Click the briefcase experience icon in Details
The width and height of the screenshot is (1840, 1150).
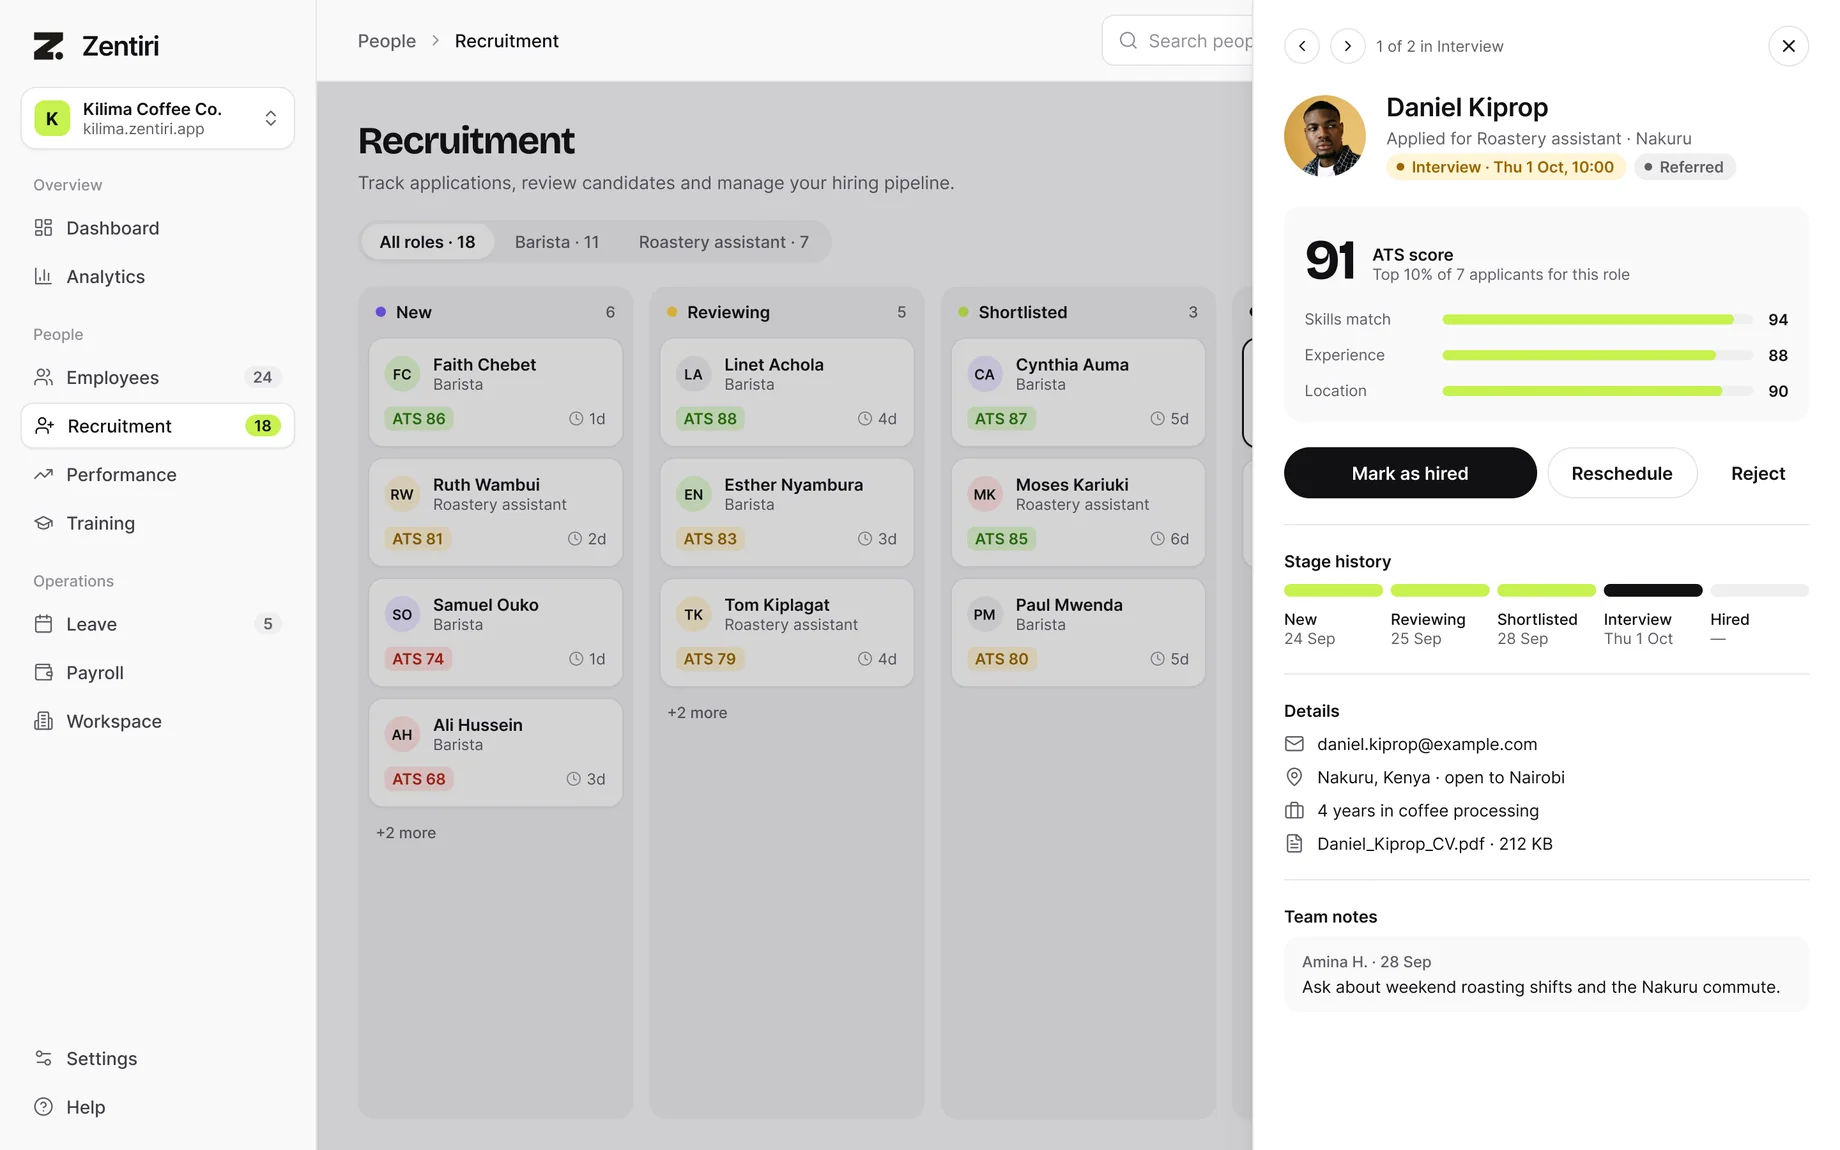[x=1294, y=810]
